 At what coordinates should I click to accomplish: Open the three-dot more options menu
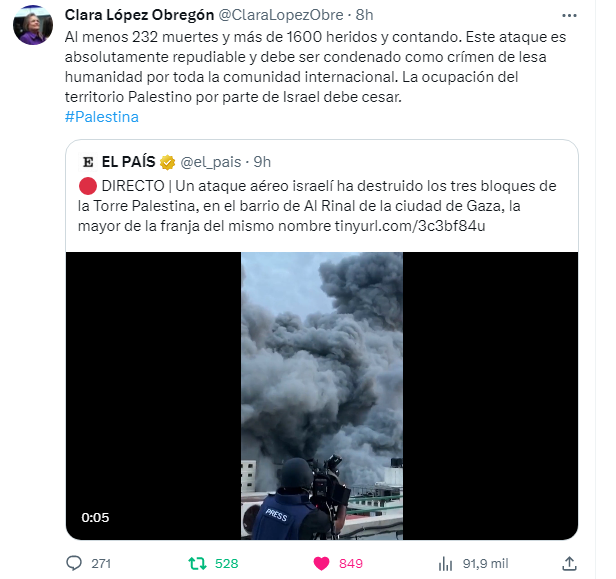(x=569, y=16)
